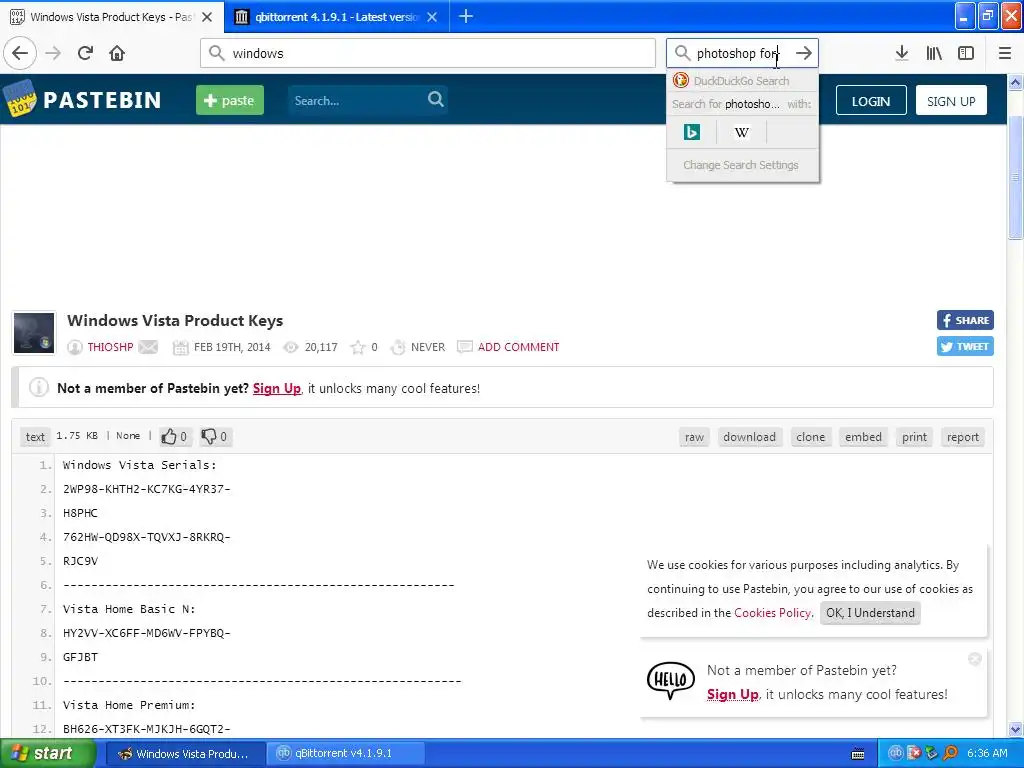Search with the Bing engine icon

(692, 133)
